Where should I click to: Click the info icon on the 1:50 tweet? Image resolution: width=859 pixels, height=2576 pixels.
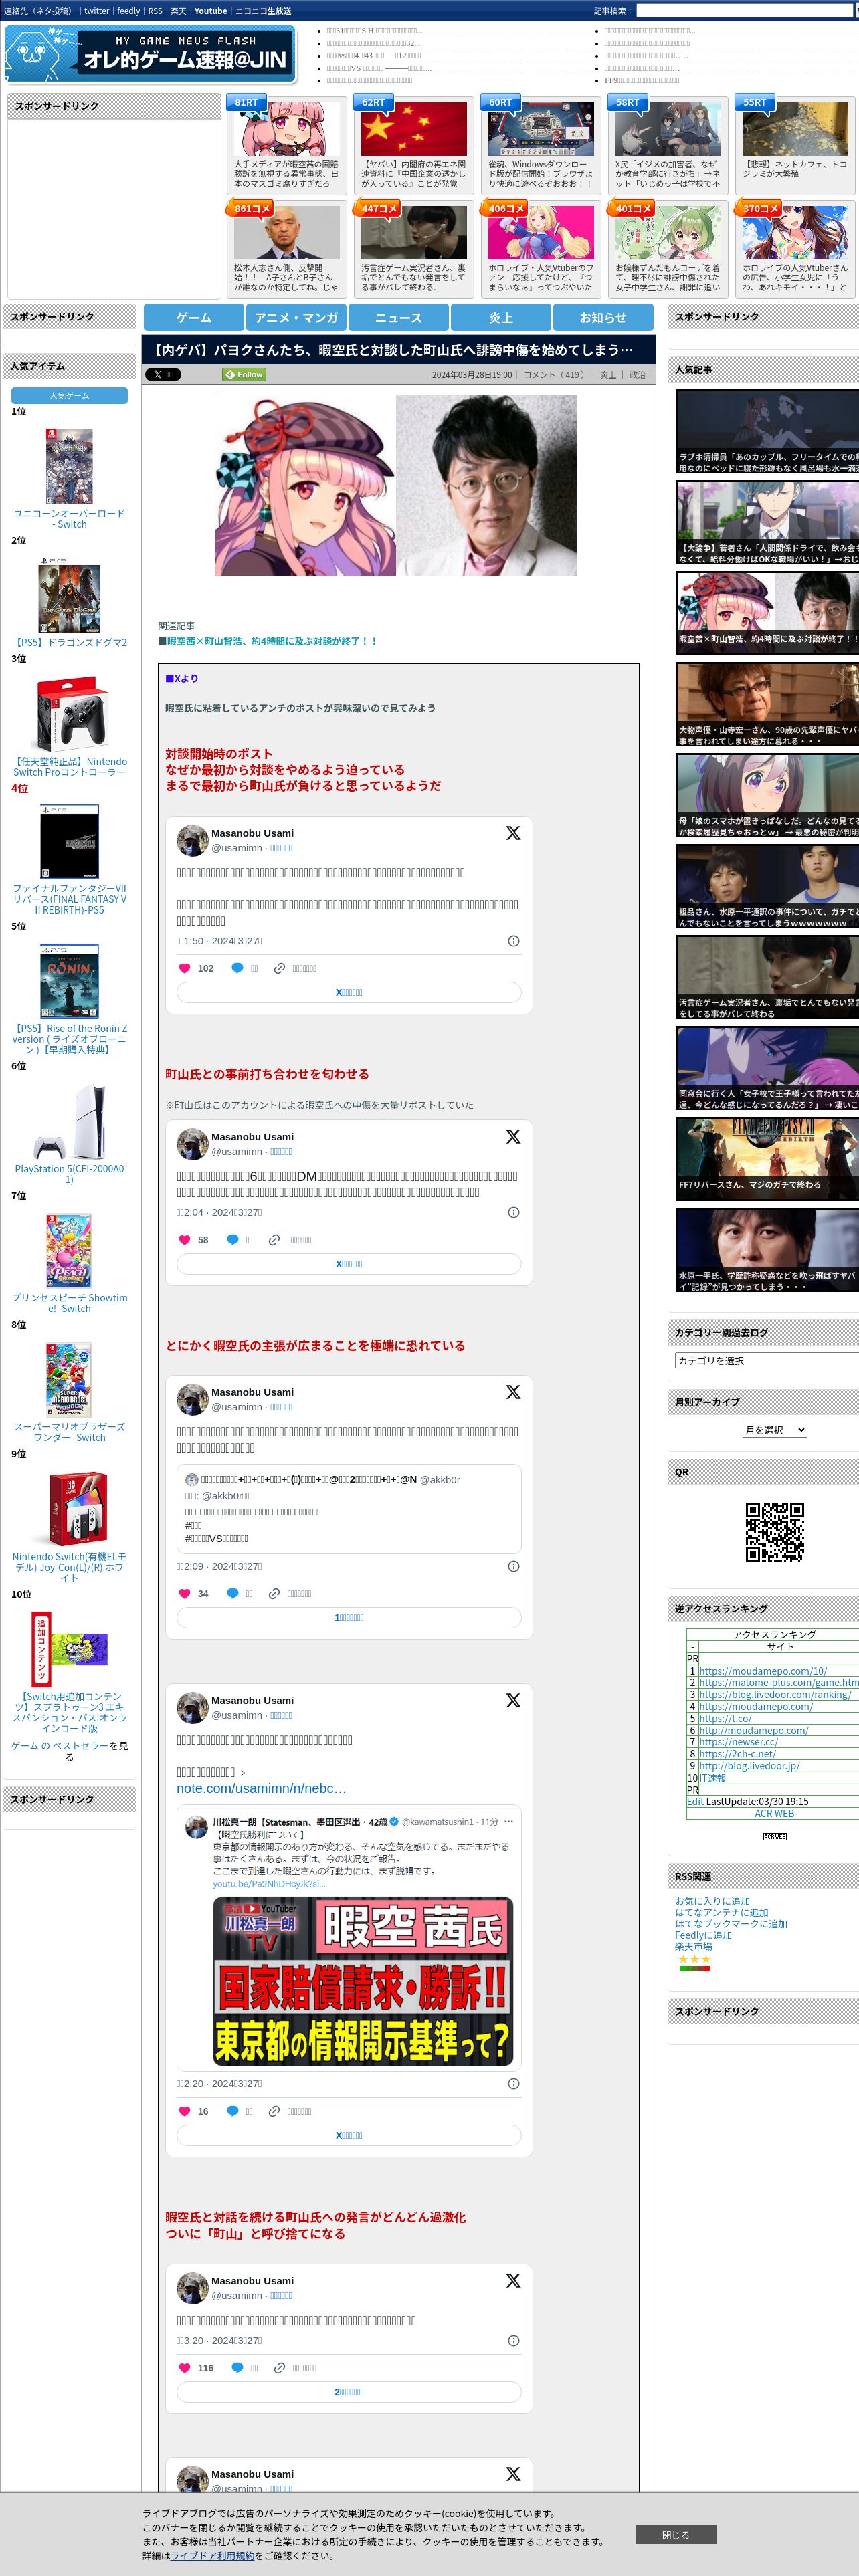coord(513,941)
